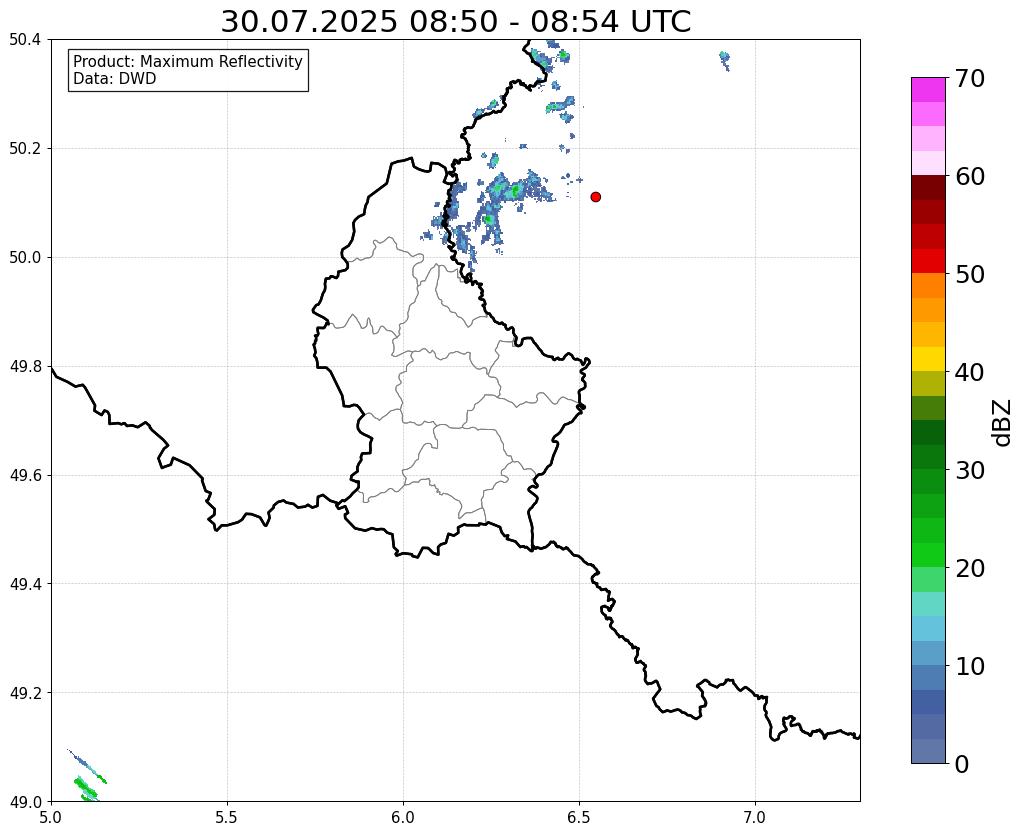Click the yellow colorbar segment above 40
This screenshot has width=1023, height=834.
[x=928, y=359]
